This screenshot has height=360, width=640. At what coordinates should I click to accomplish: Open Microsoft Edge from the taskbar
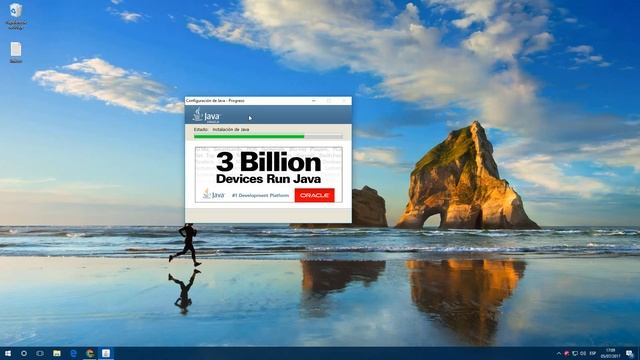(x=73, y=353)
